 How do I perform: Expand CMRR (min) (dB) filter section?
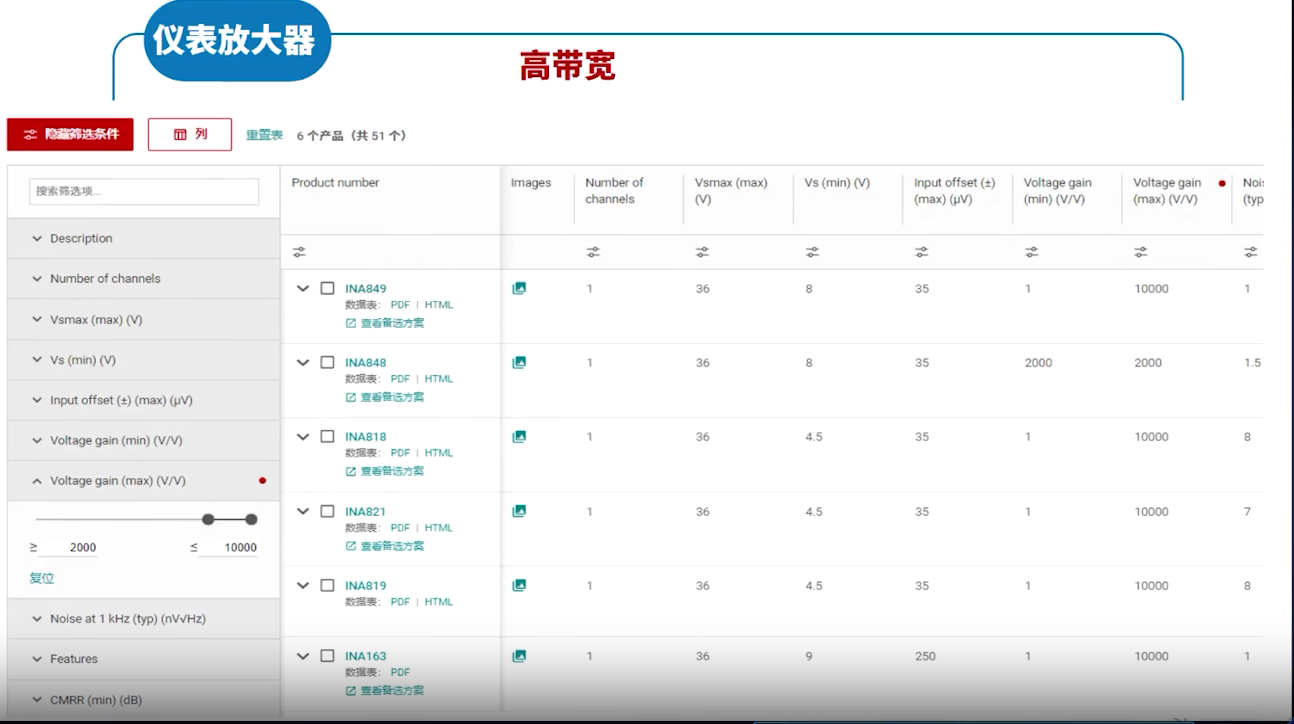(x=143, y=700)
